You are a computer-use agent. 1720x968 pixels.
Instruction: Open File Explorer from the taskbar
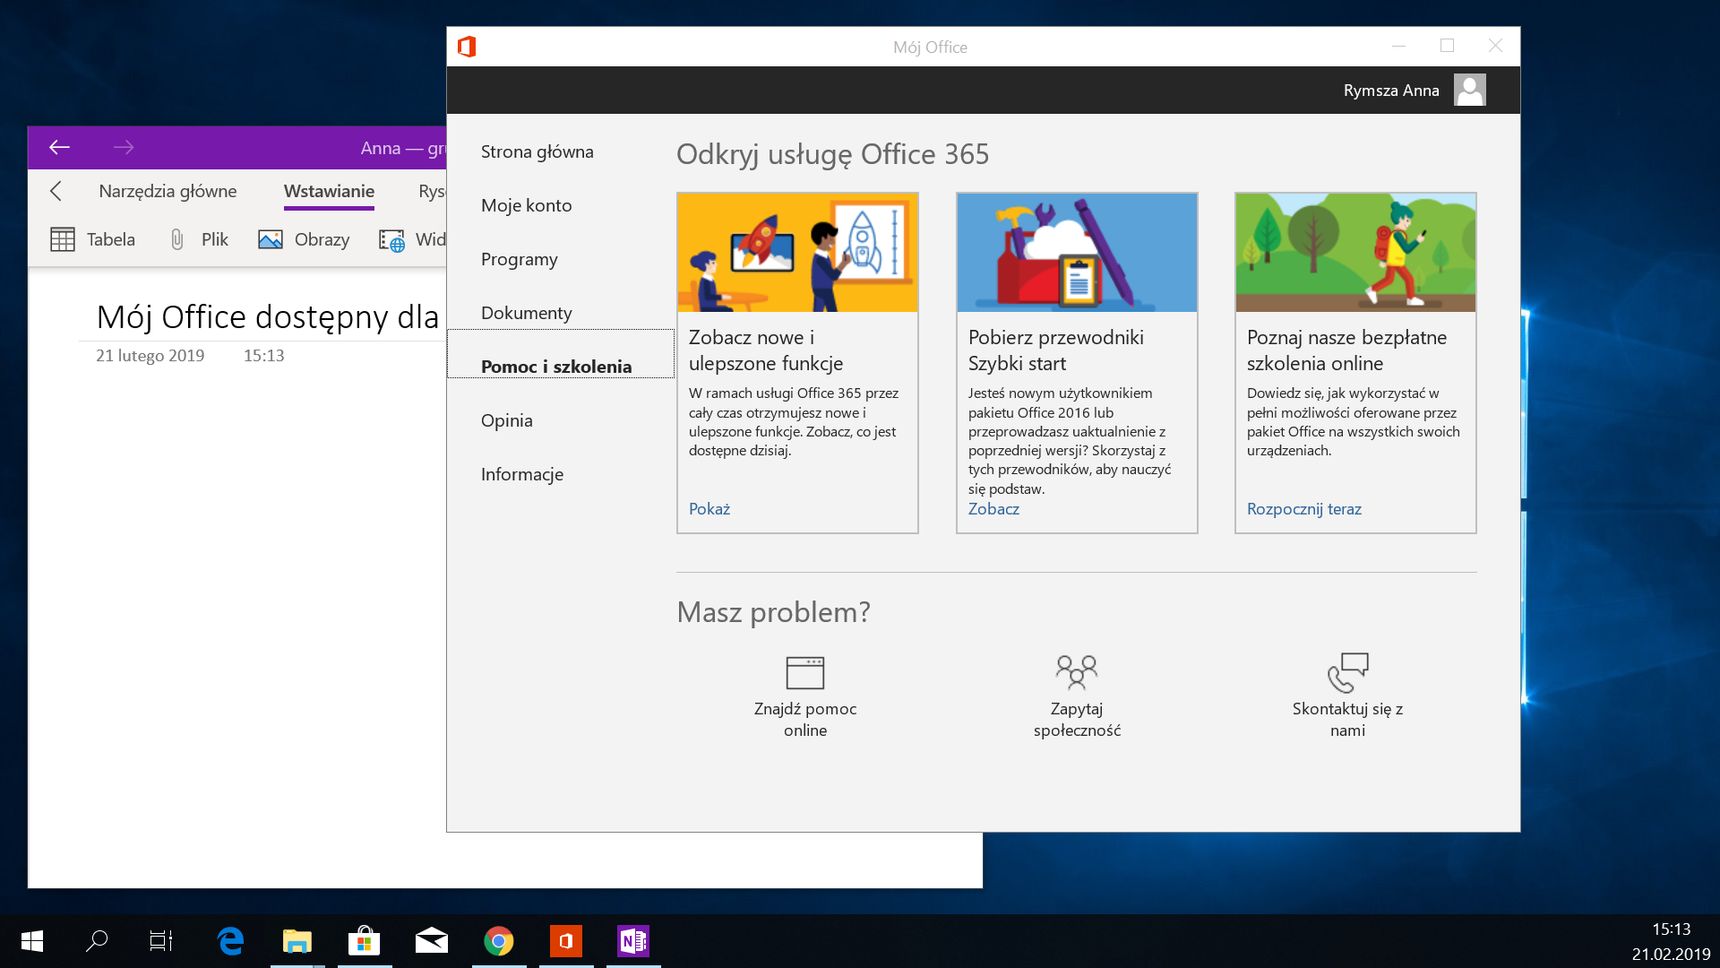[297, 941]
